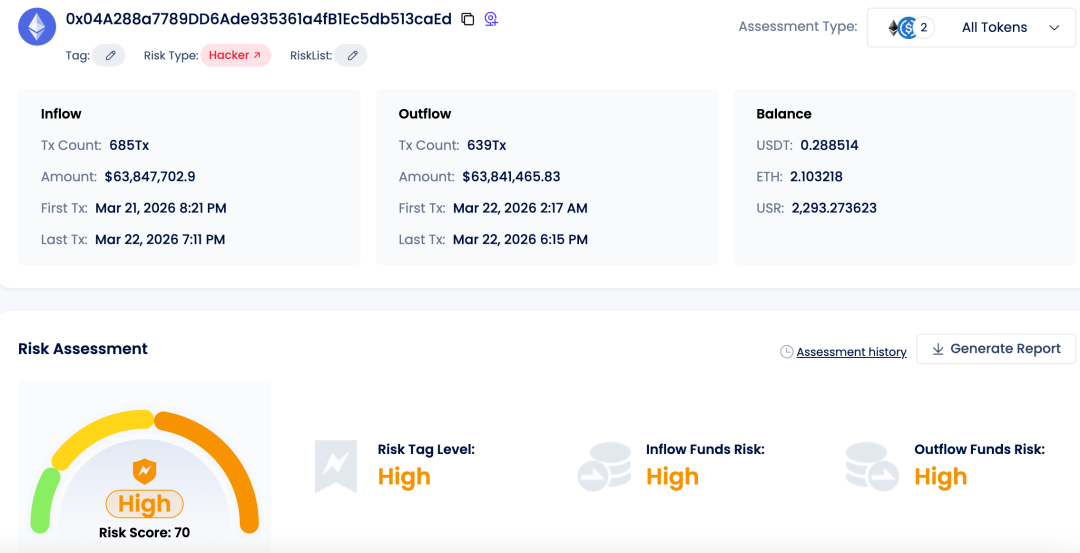Click the USR balance value
The width and height of the screenshot is (1080, 553).
pos(834,208)
